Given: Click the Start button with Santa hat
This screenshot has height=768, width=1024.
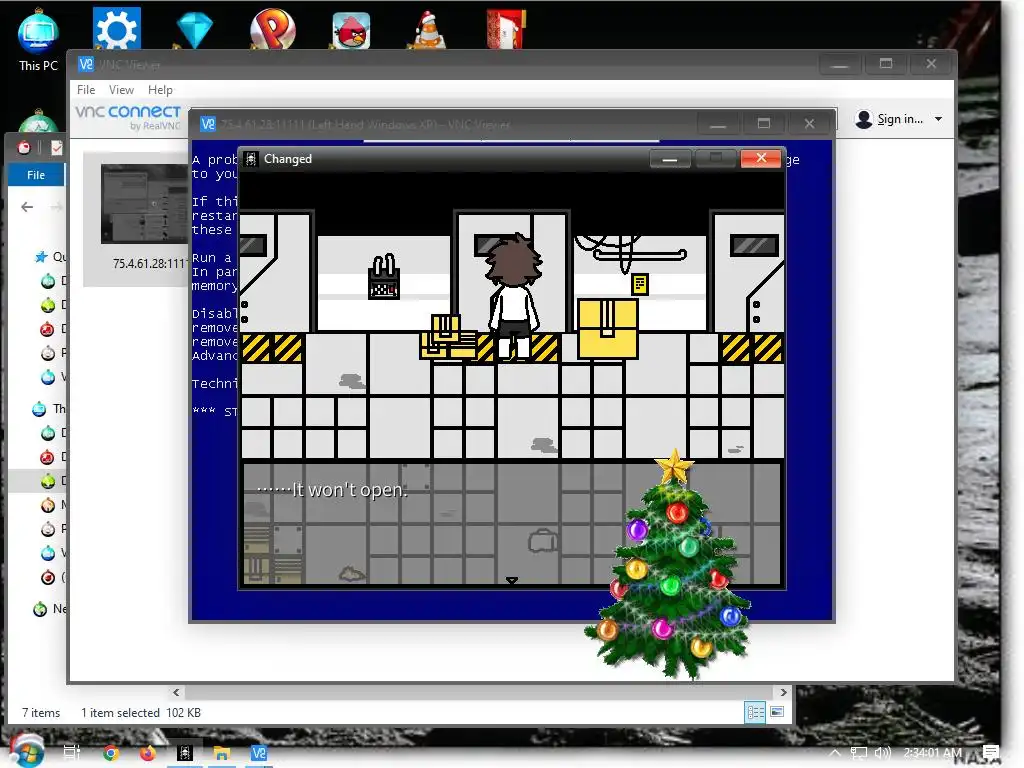Looking at the screenshot, I should (26, 751).
